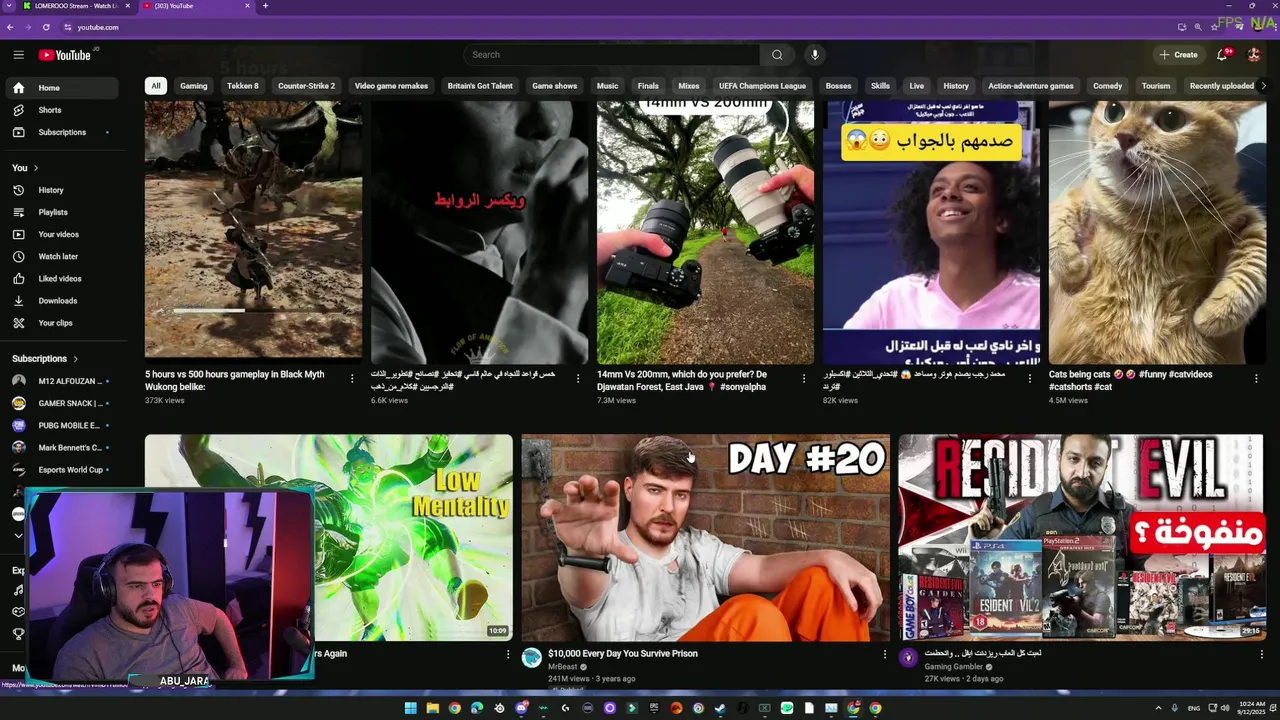The height and width of the screenshot is (720, 1280).
Task: Expand the Subscriptions section header arrow
Action: point(75,359)
